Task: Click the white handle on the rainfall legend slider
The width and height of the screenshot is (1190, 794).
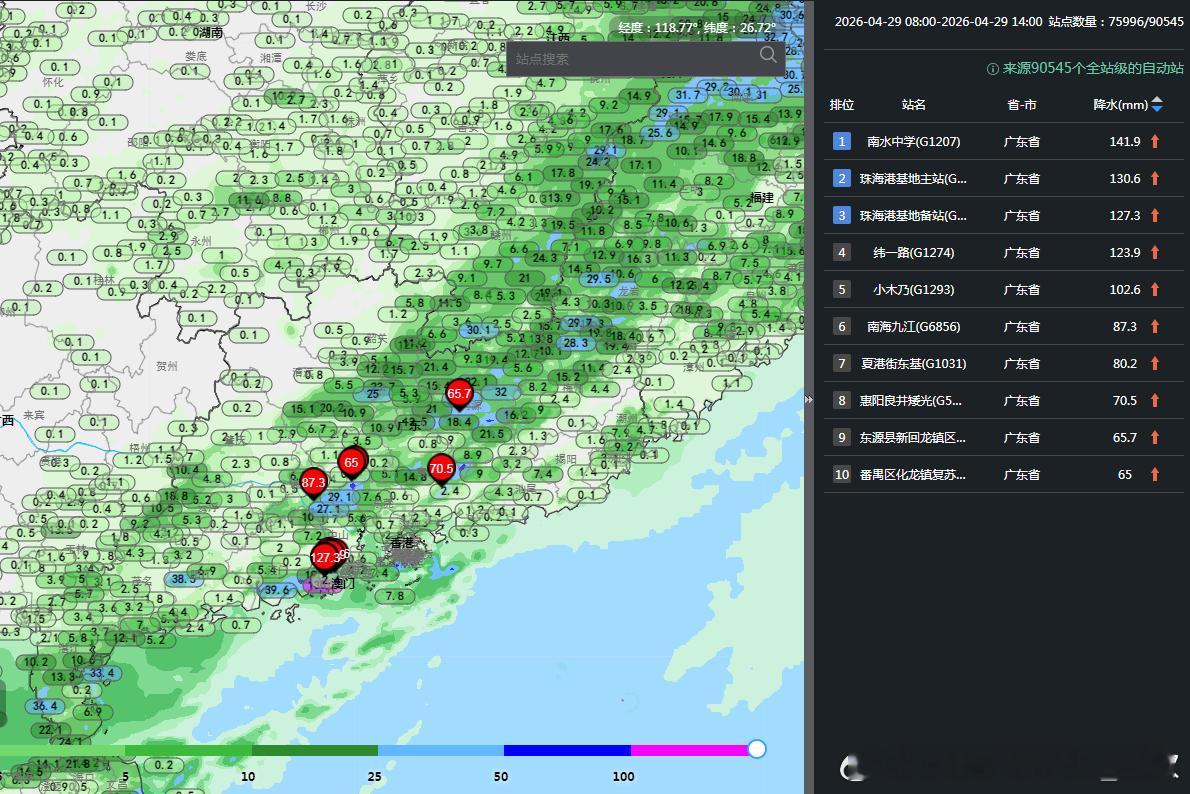Action: pos(757,749)
